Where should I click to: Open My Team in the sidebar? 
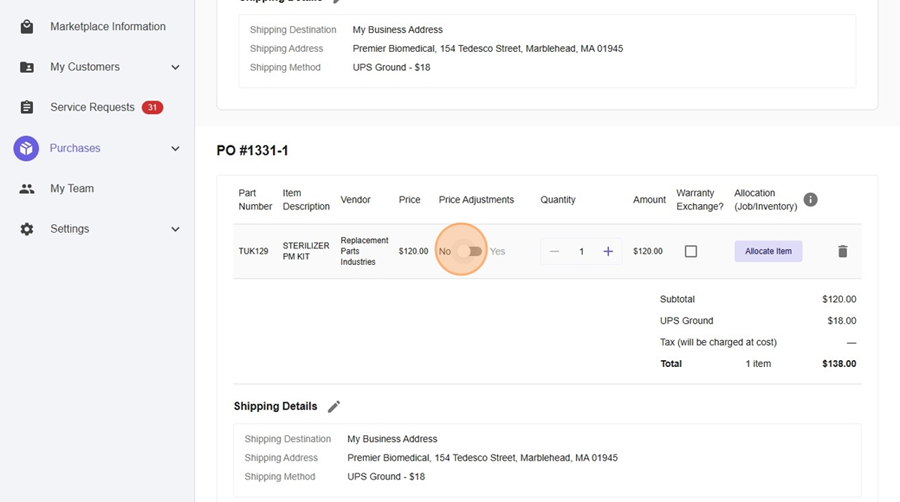72,188
